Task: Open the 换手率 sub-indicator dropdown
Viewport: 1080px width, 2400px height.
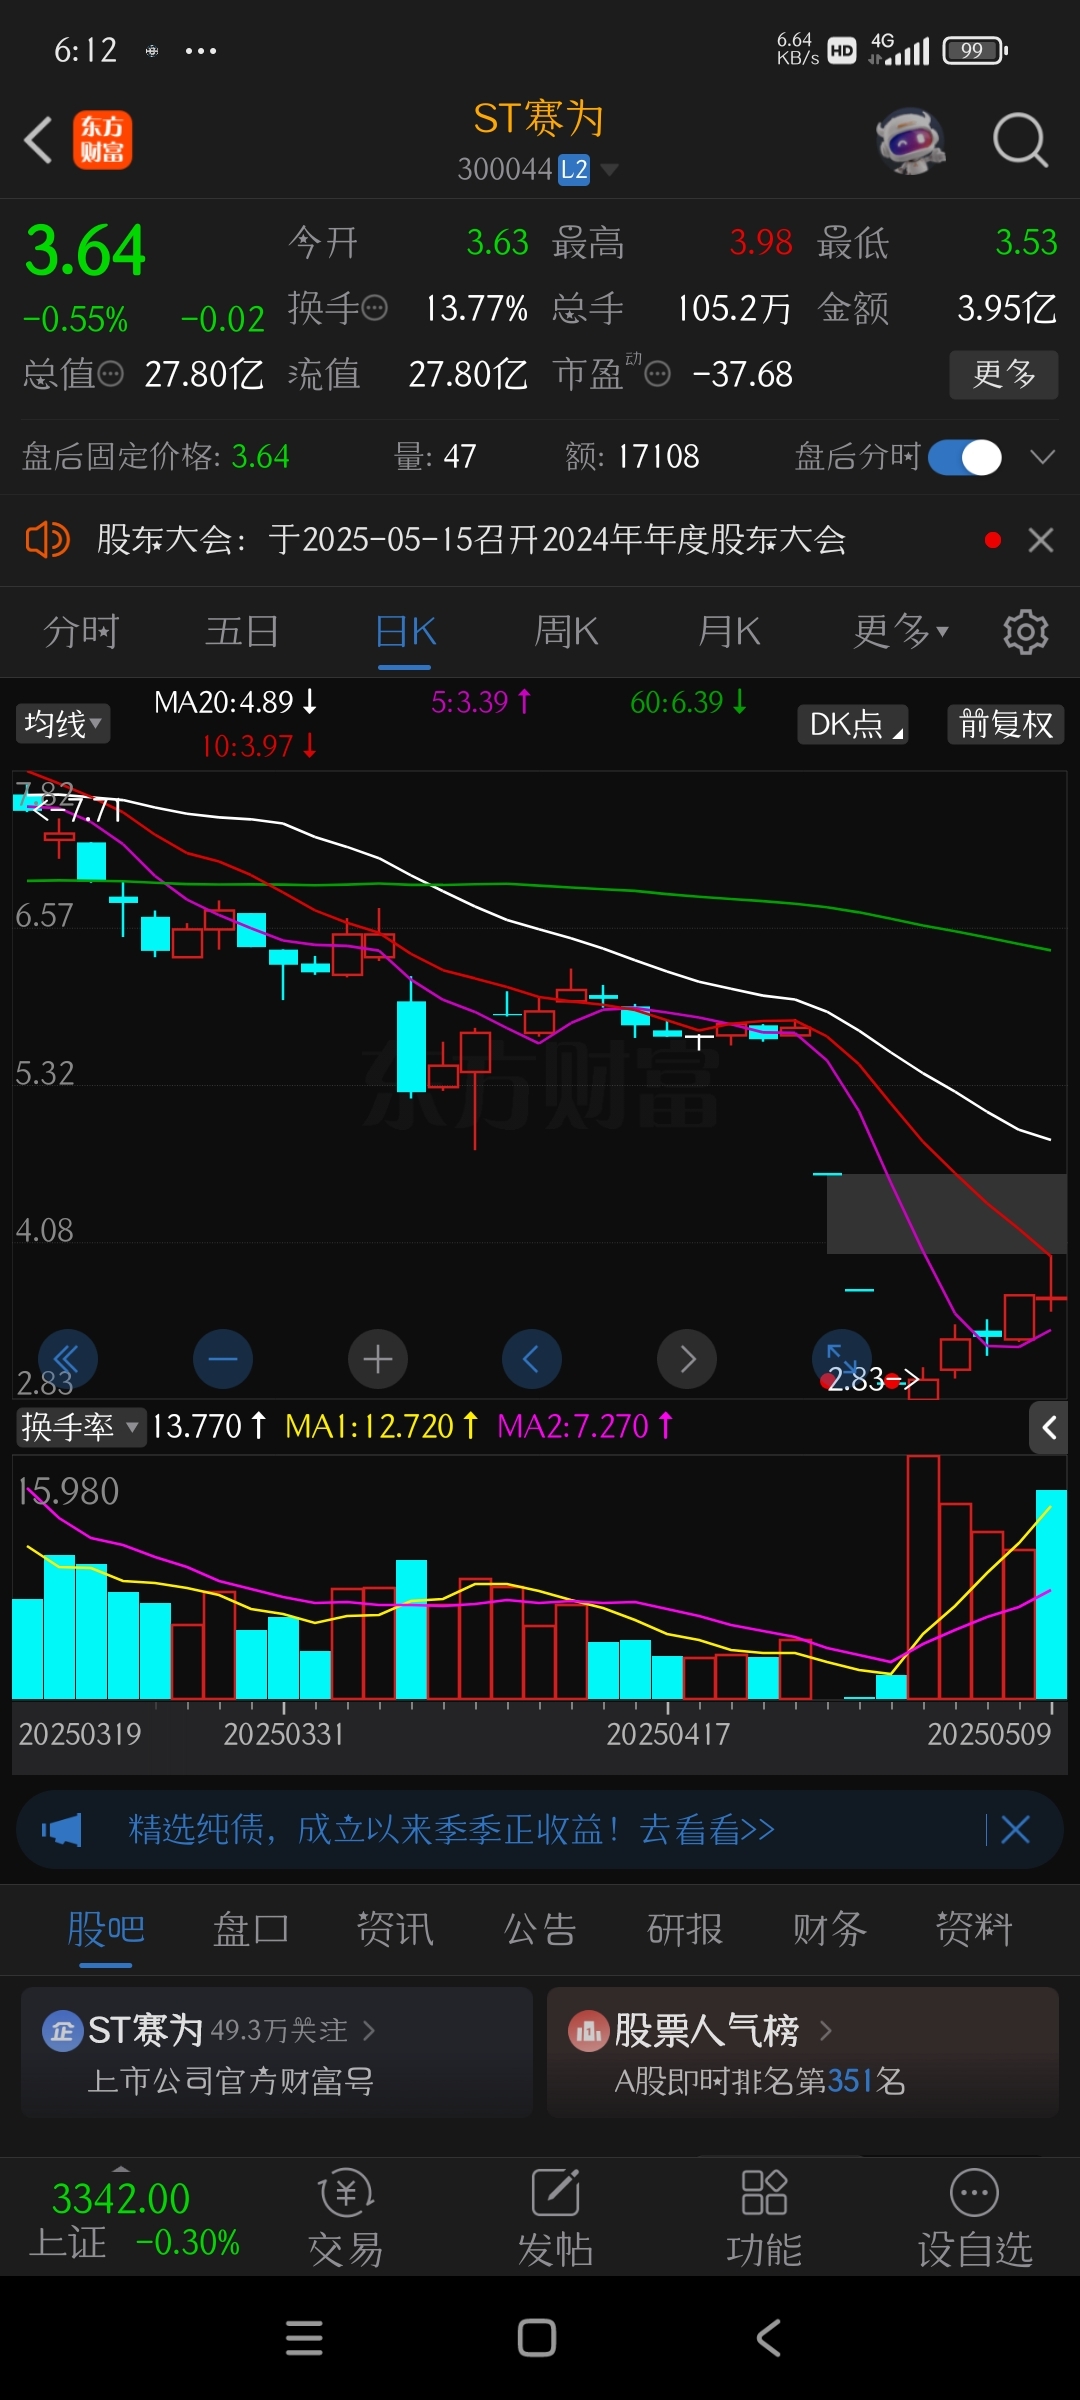Action: (81, 1426)
